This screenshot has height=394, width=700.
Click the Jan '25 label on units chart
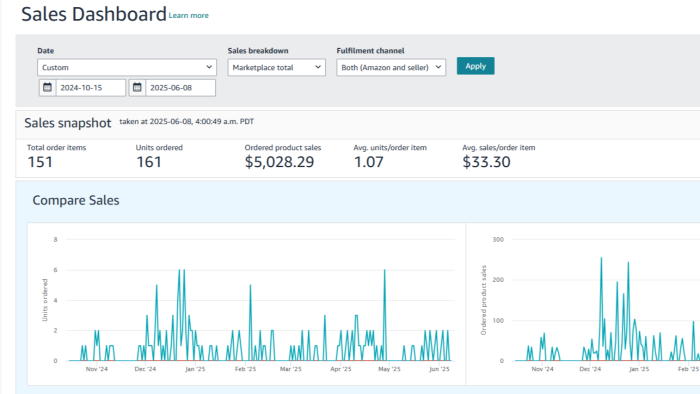click(195, 369)
